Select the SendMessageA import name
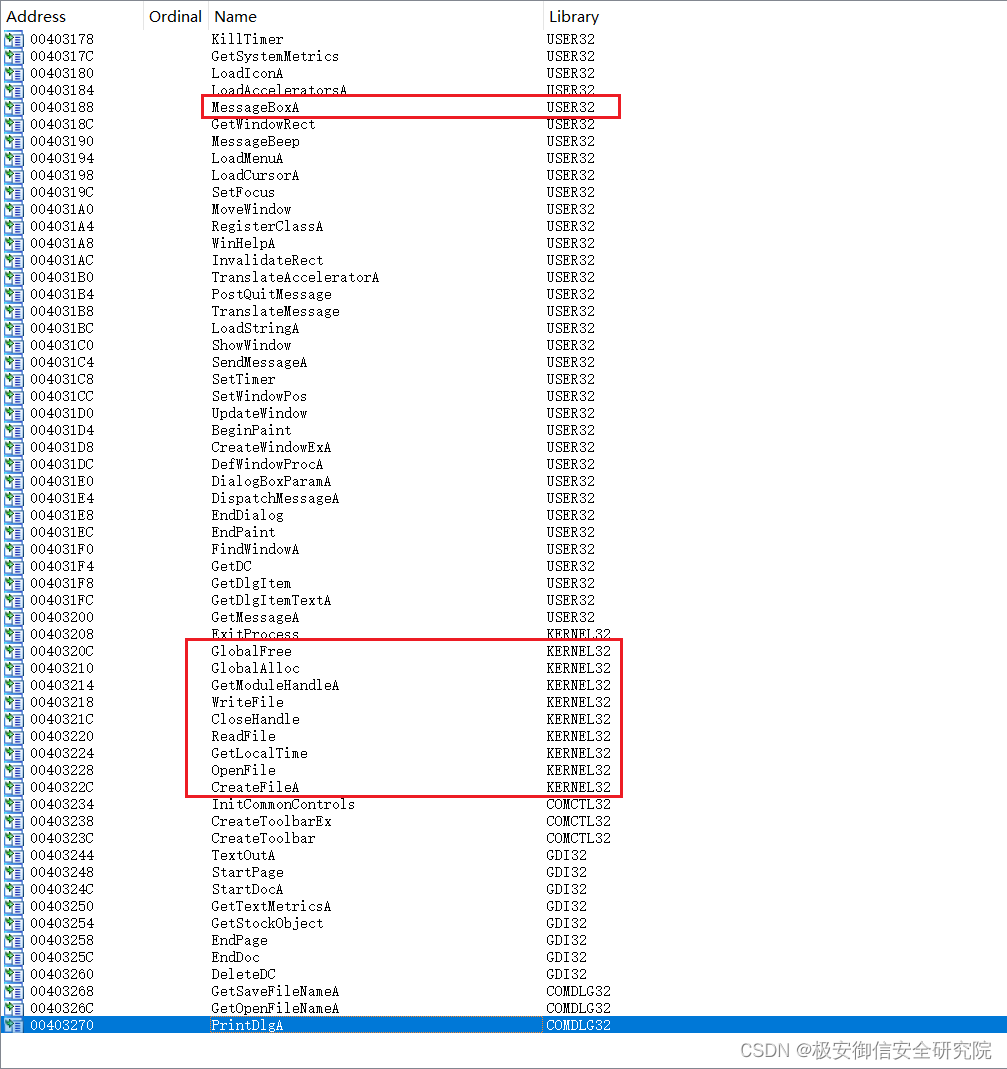This screenshot has height=1069, width=1007. (x=259, y=363)
